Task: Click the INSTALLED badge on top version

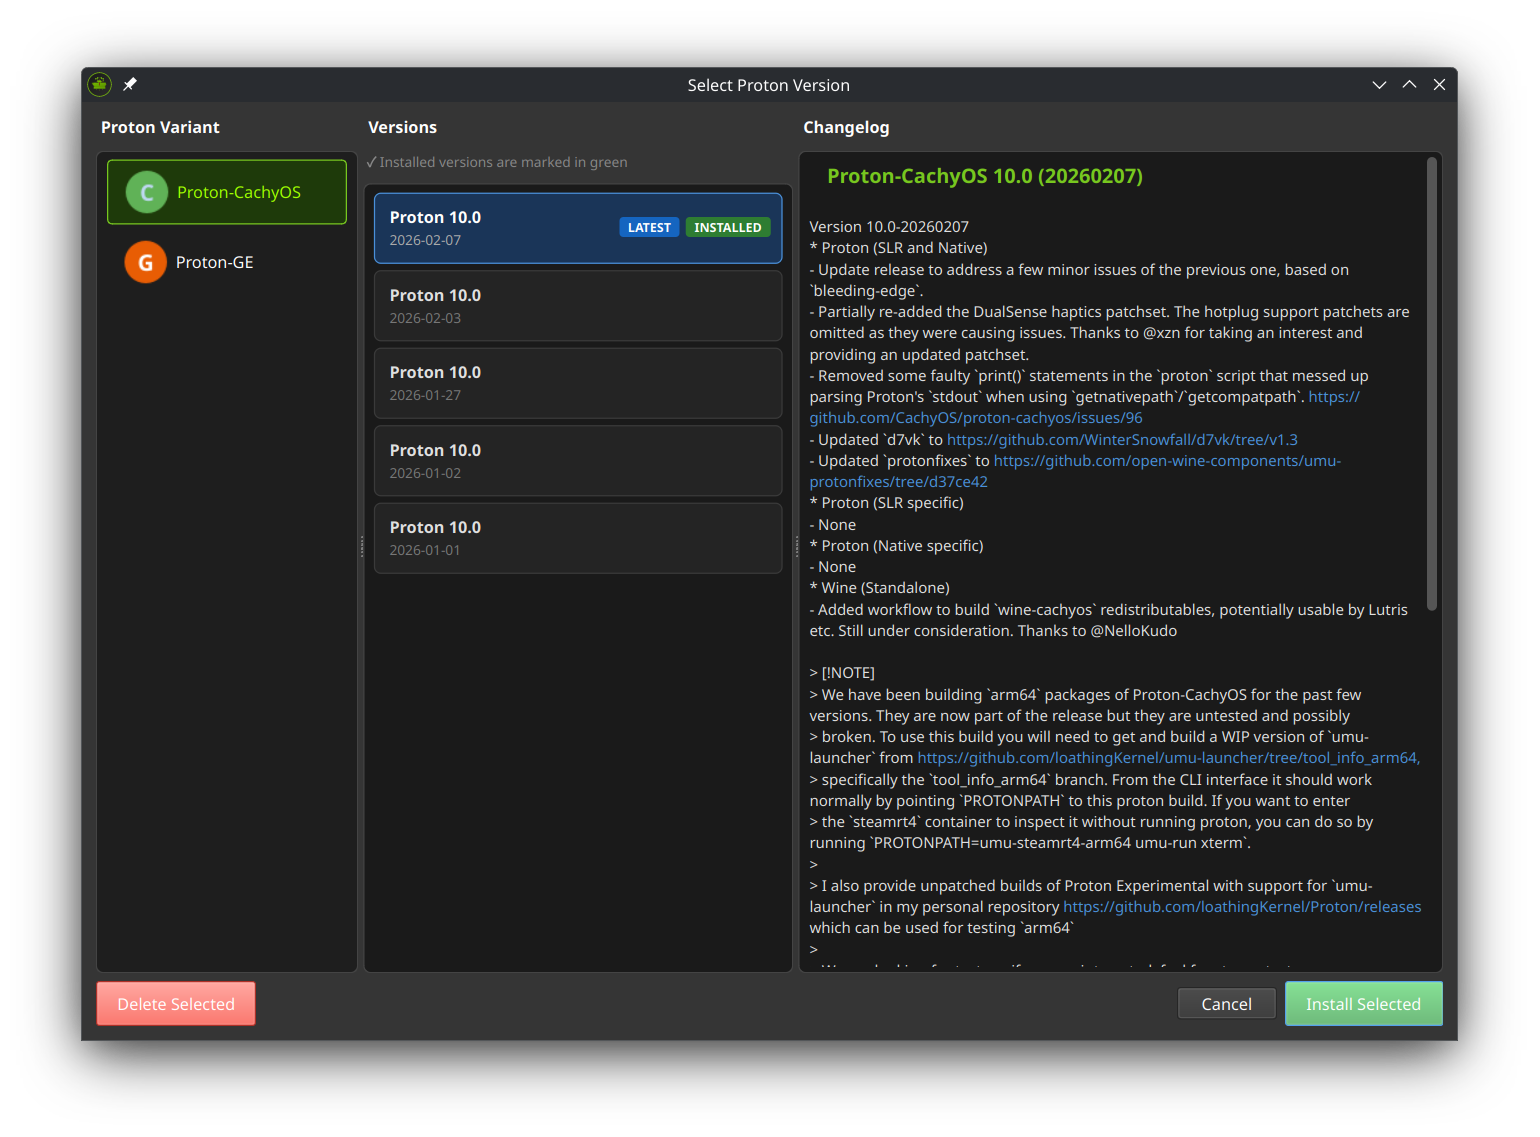Action: point(727,228)
